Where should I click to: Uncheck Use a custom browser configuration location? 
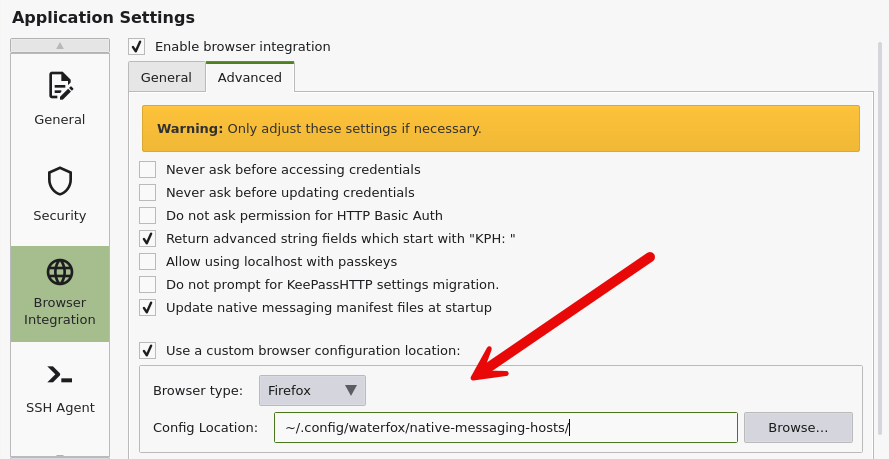pos(148,350)
